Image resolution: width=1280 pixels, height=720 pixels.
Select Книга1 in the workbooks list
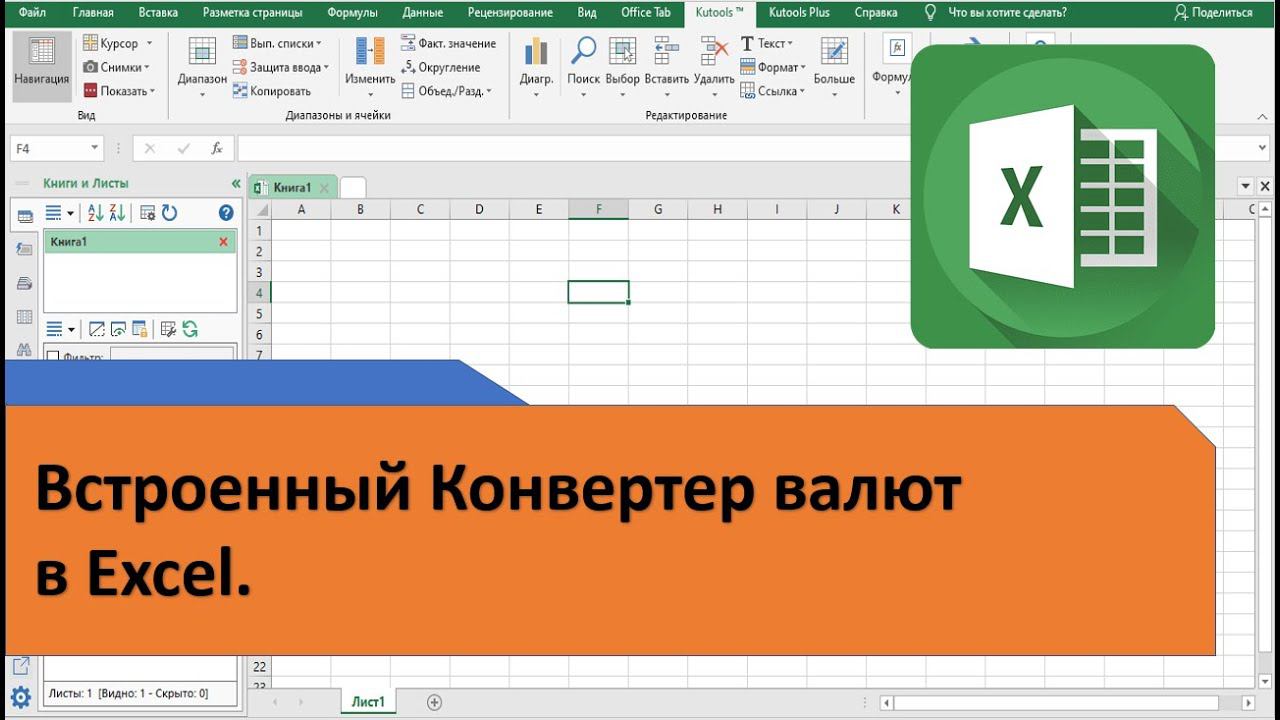(140, 242)
